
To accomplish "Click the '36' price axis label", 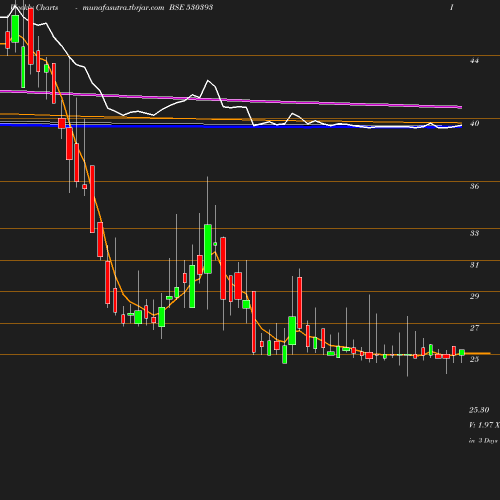I will 474,186.
